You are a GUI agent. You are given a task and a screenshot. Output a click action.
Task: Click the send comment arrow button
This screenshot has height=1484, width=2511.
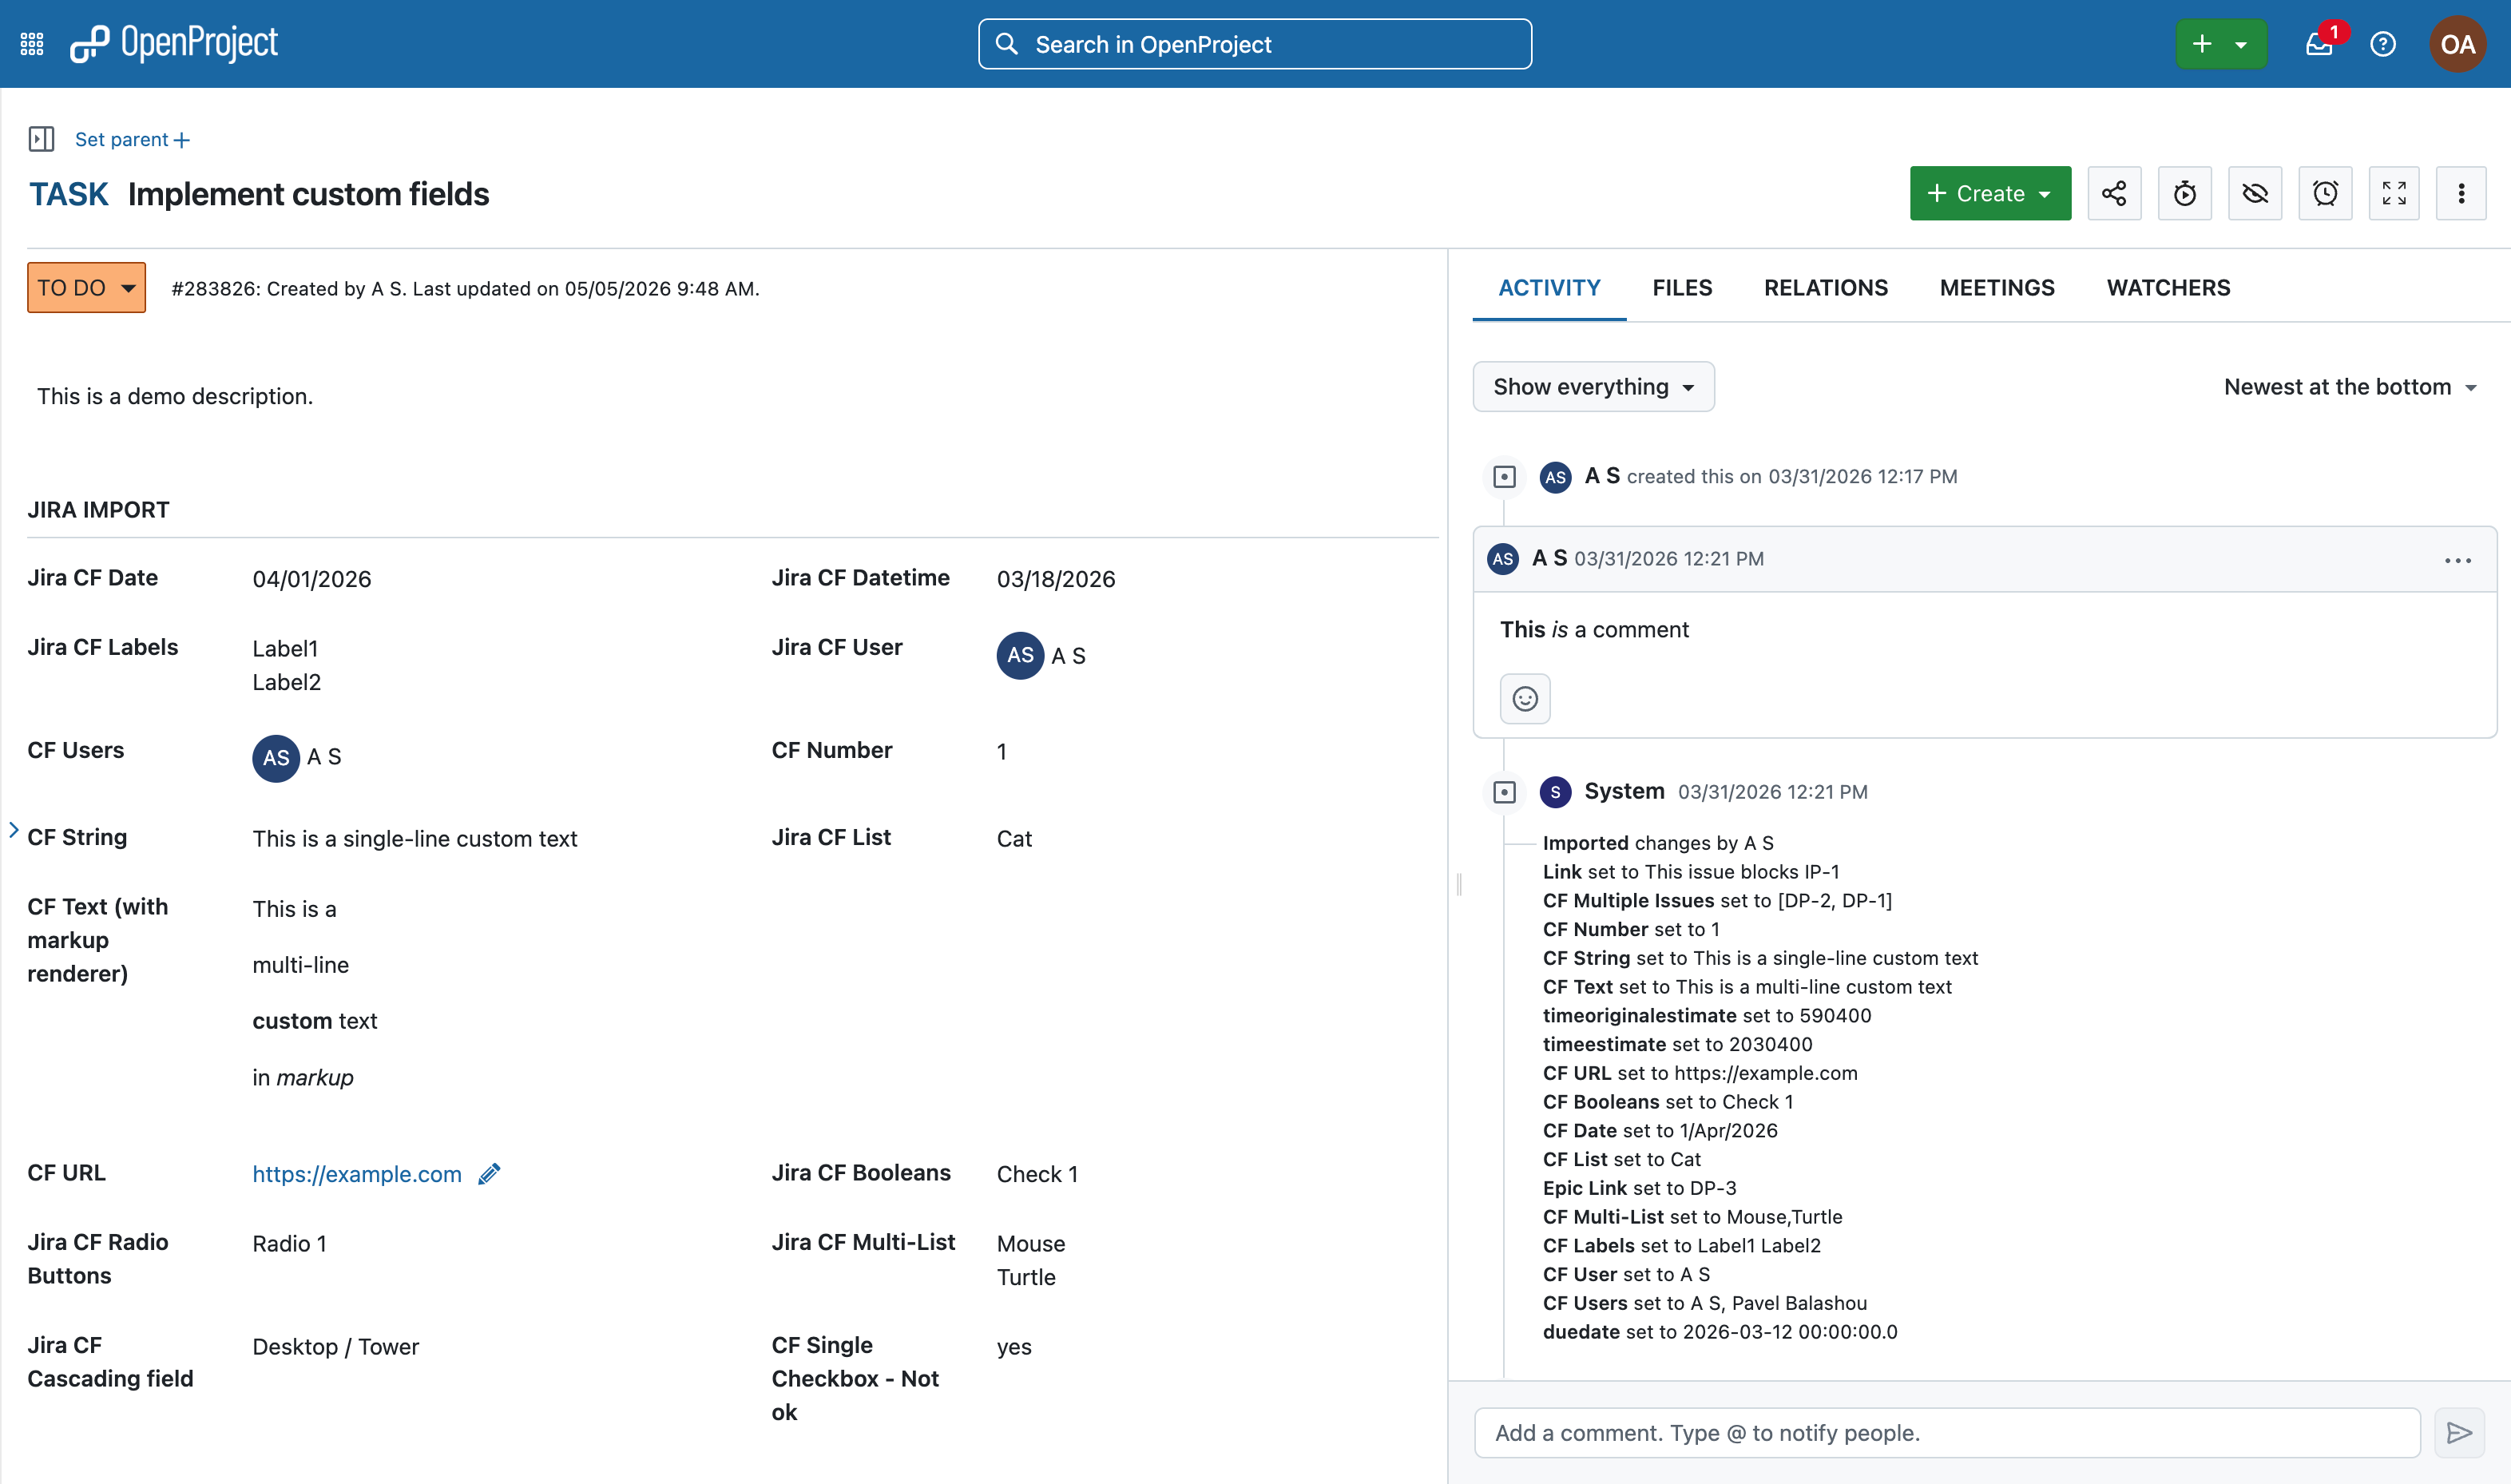(x=2459, y=1433)
